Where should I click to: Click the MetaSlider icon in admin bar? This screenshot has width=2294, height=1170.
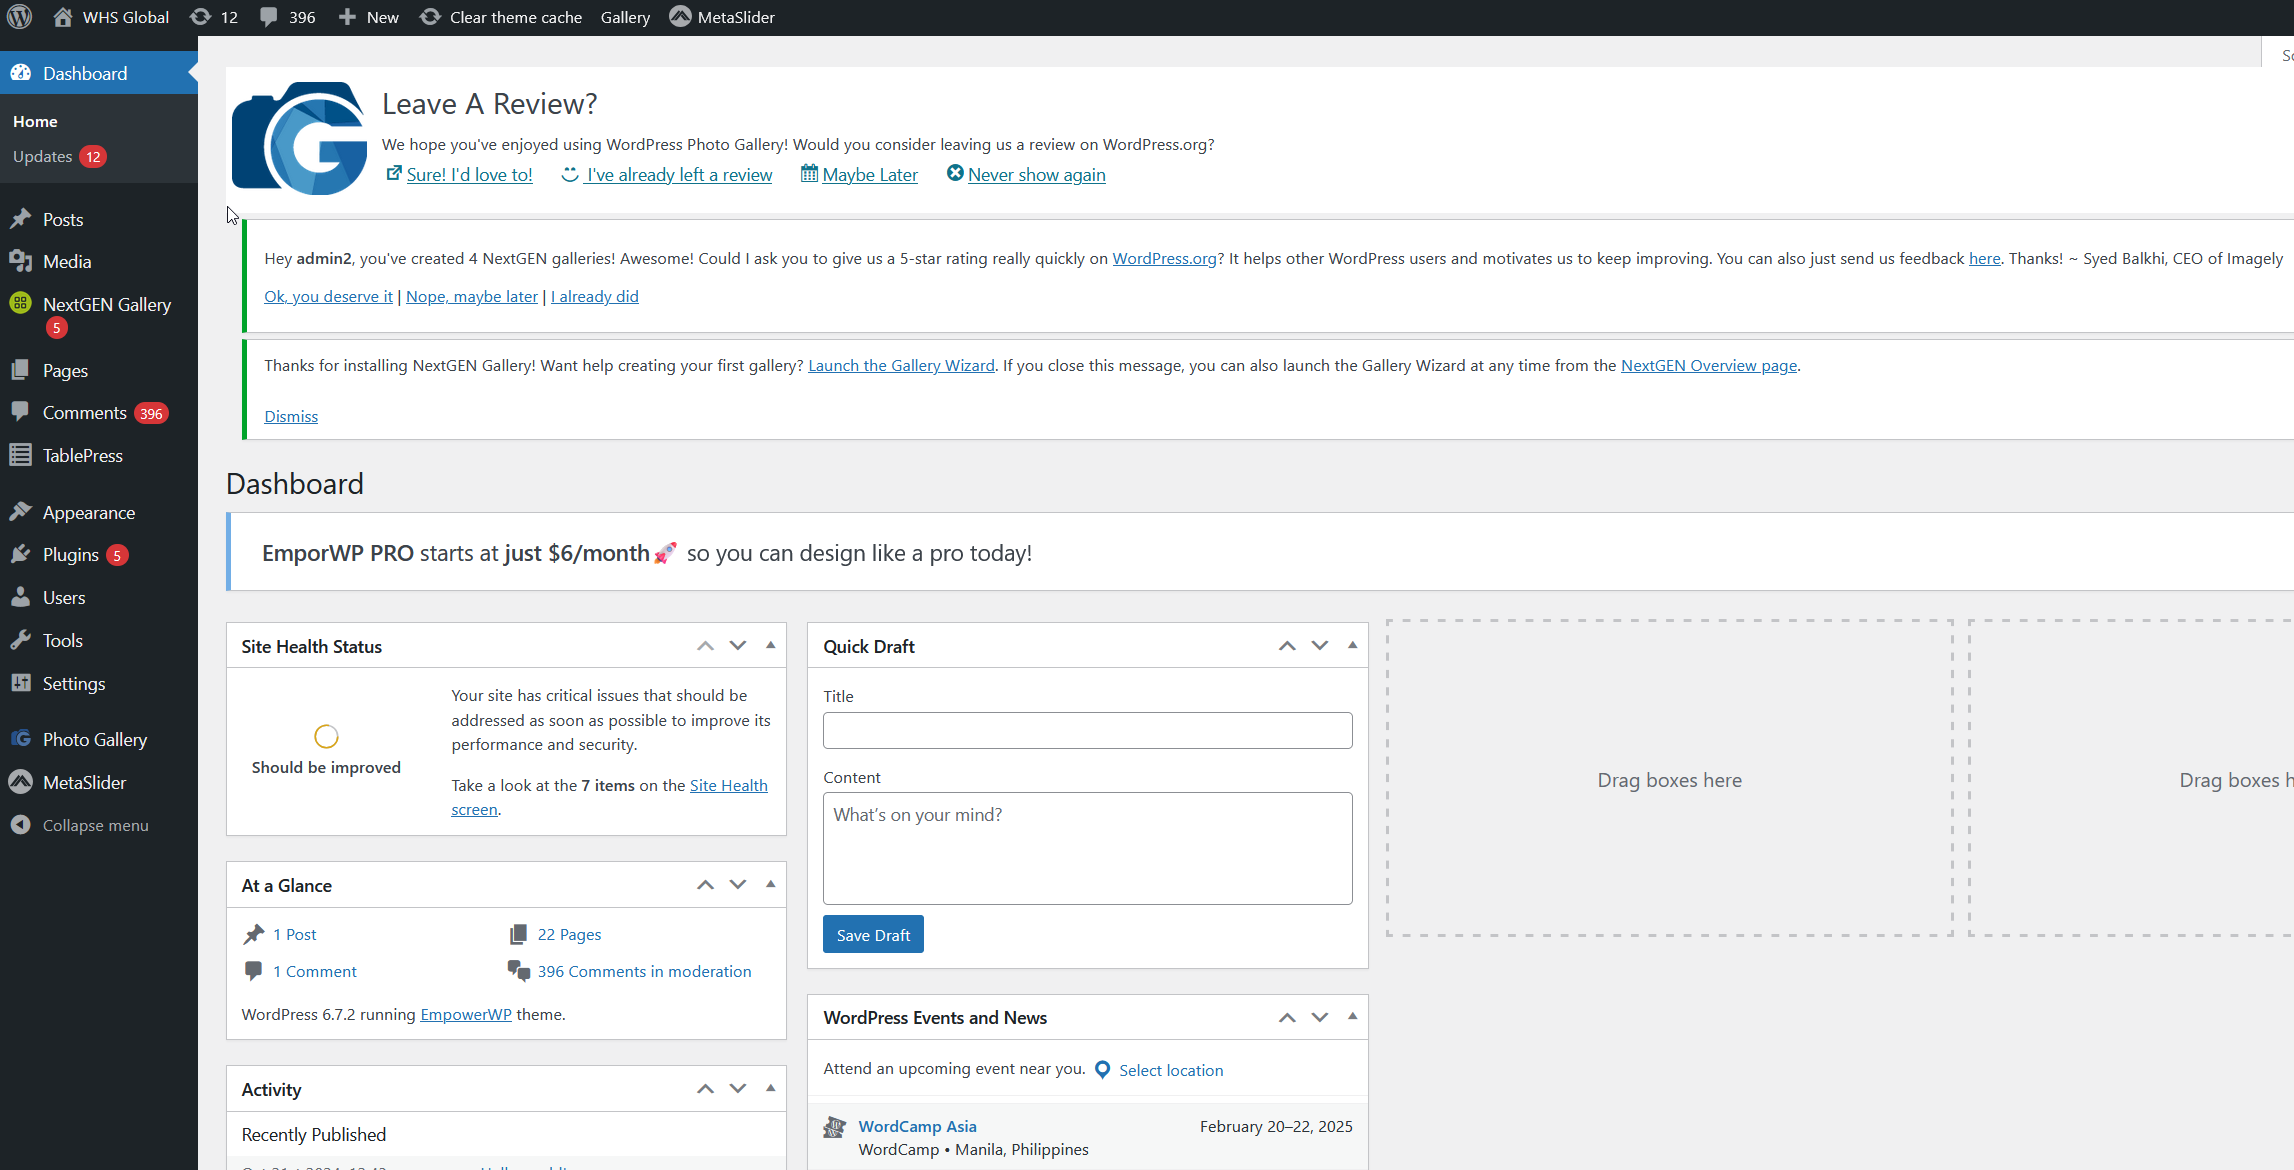coord(680,17)
